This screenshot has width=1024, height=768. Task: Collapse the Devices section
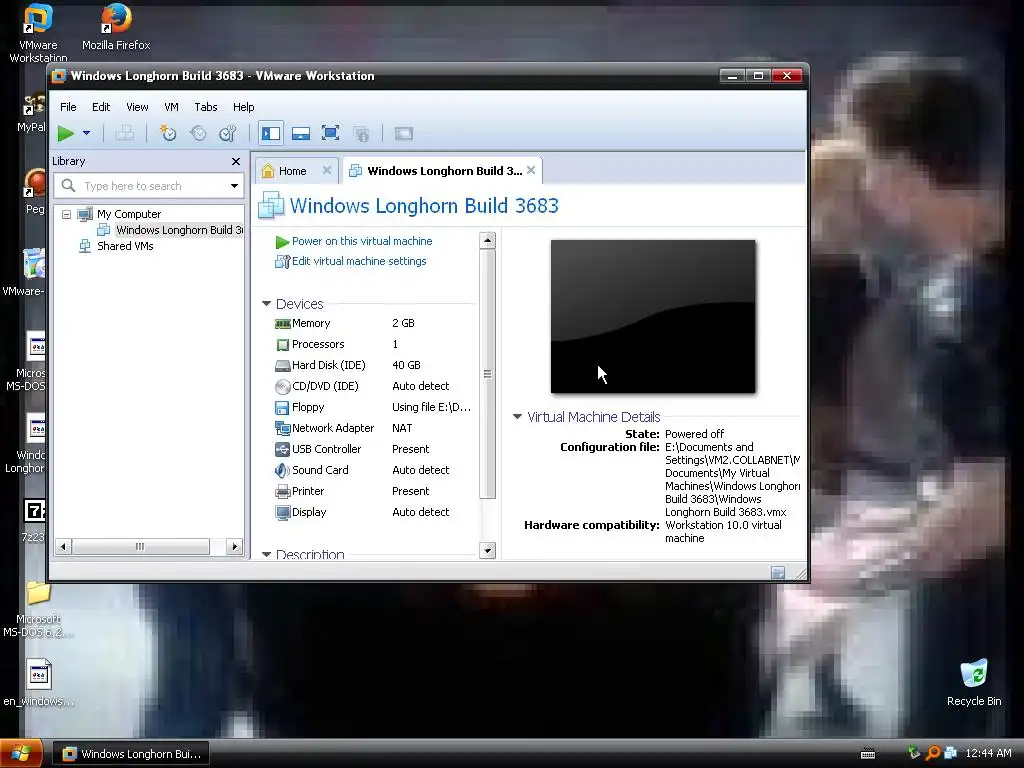click(x=266, y=304)
